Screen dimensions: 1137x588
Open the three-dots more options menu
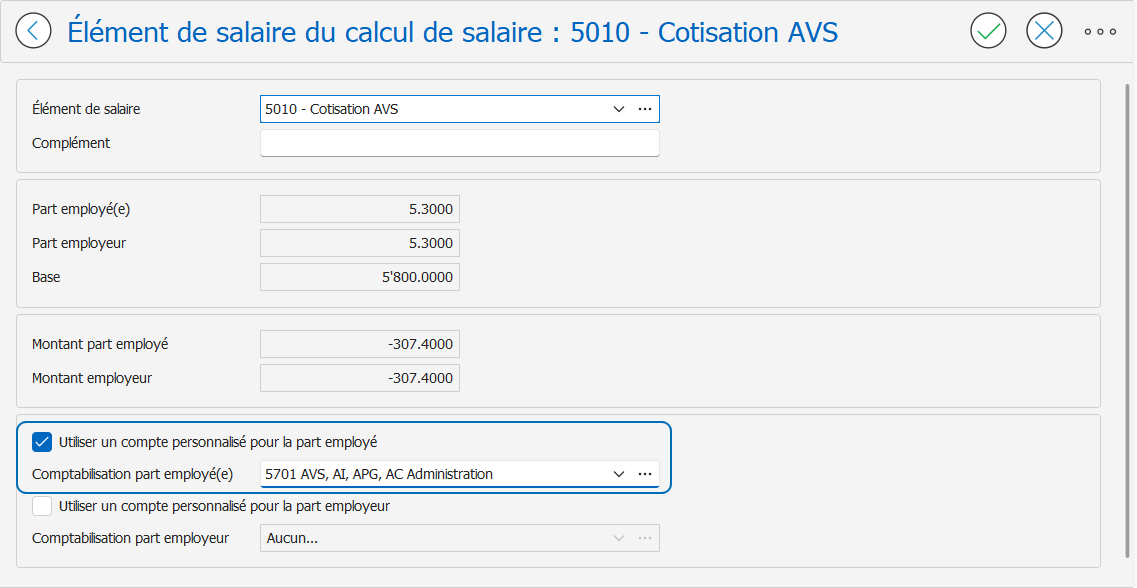pyautogui.click(x=1100, y=31)
